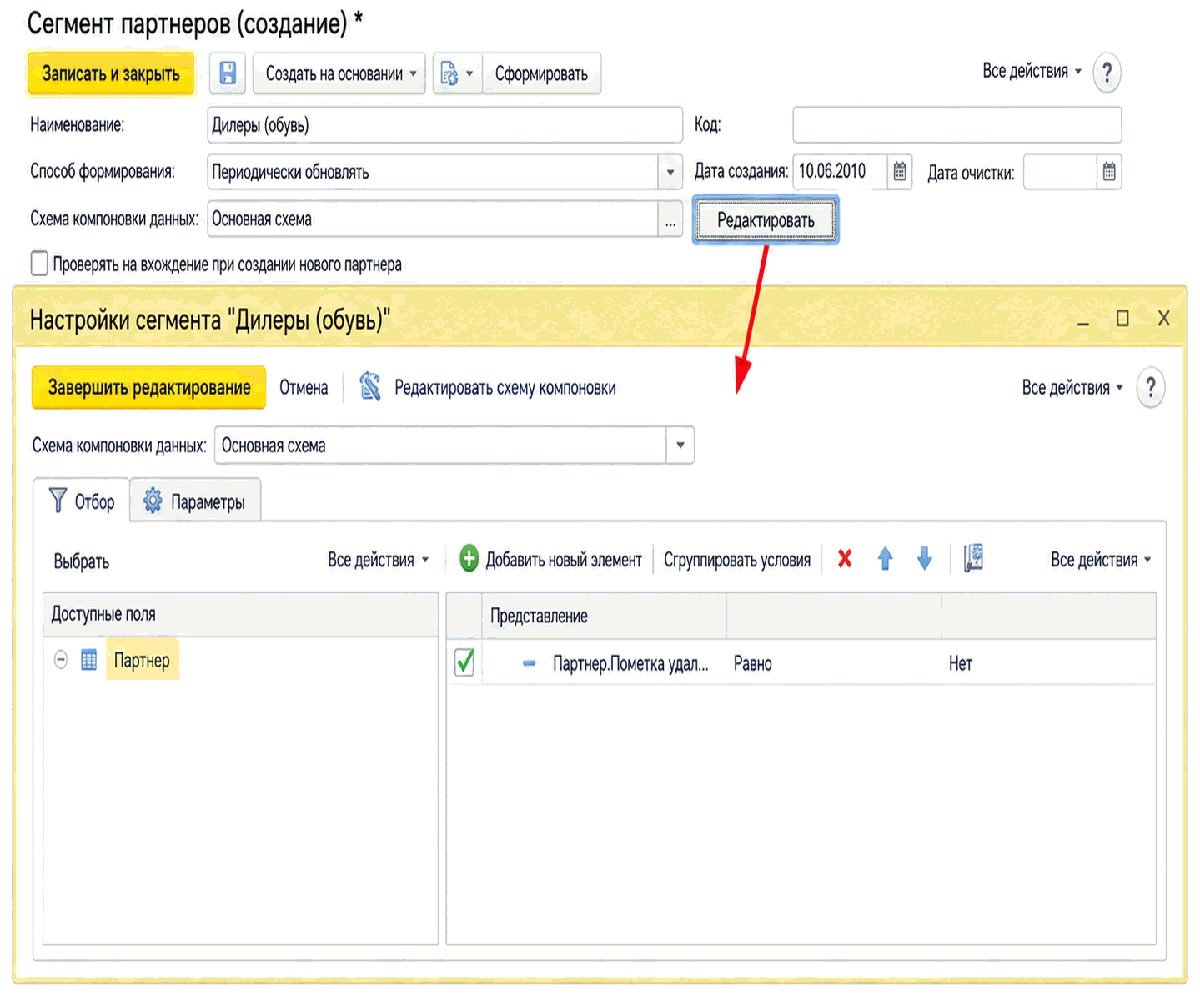This screenshot has height=997, width=1200.
Task: Click Сгруппировать условия button
Action: pyautogui.click(x=737, y=560)
